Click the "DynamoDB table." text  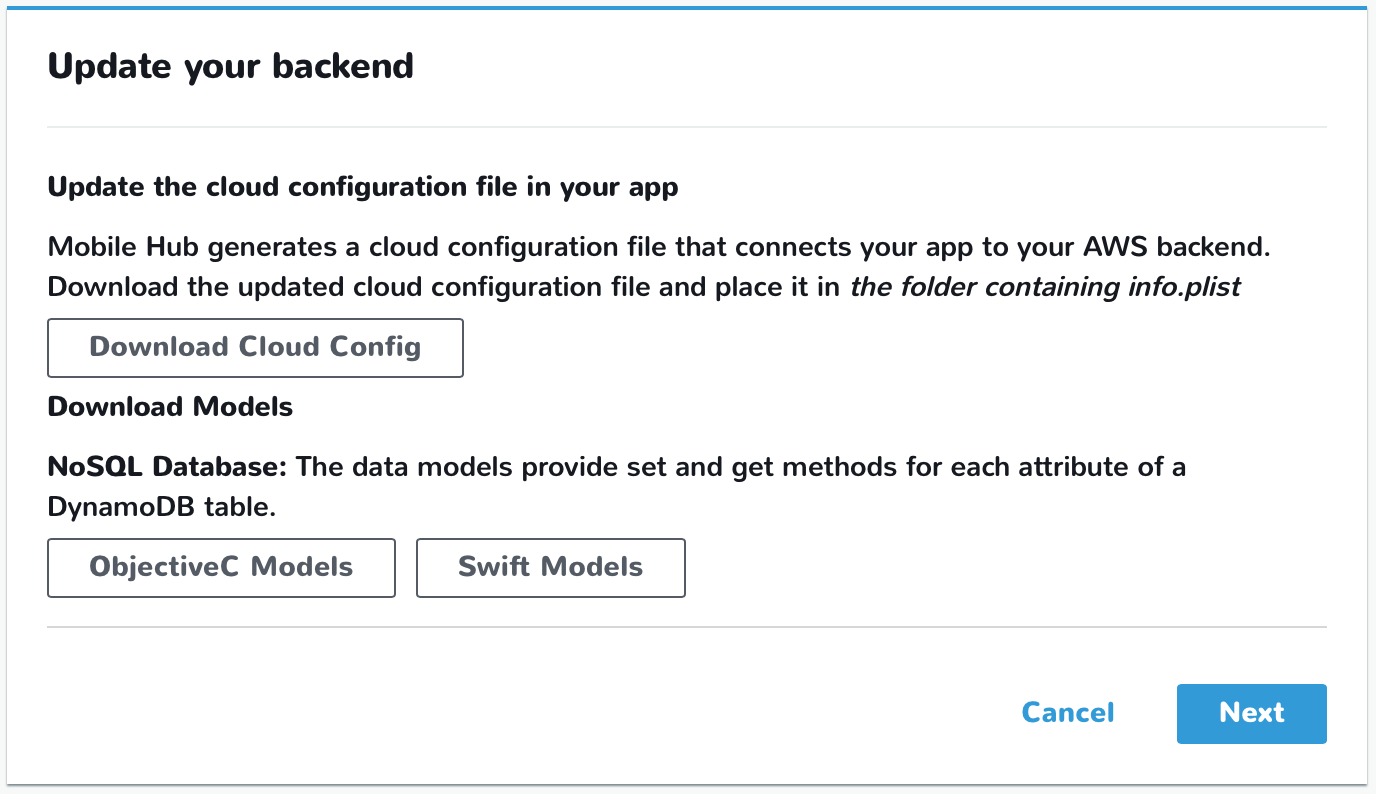click(161, 507)
